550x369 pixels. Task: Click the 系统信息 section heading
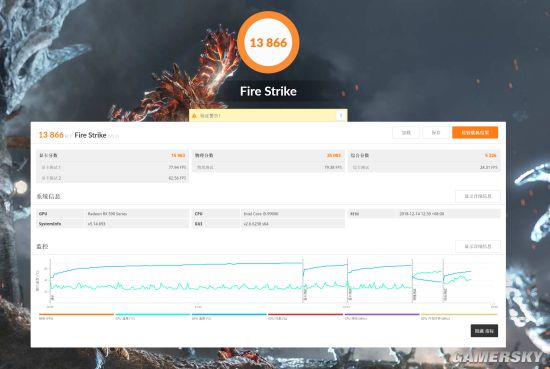(48, 196)
